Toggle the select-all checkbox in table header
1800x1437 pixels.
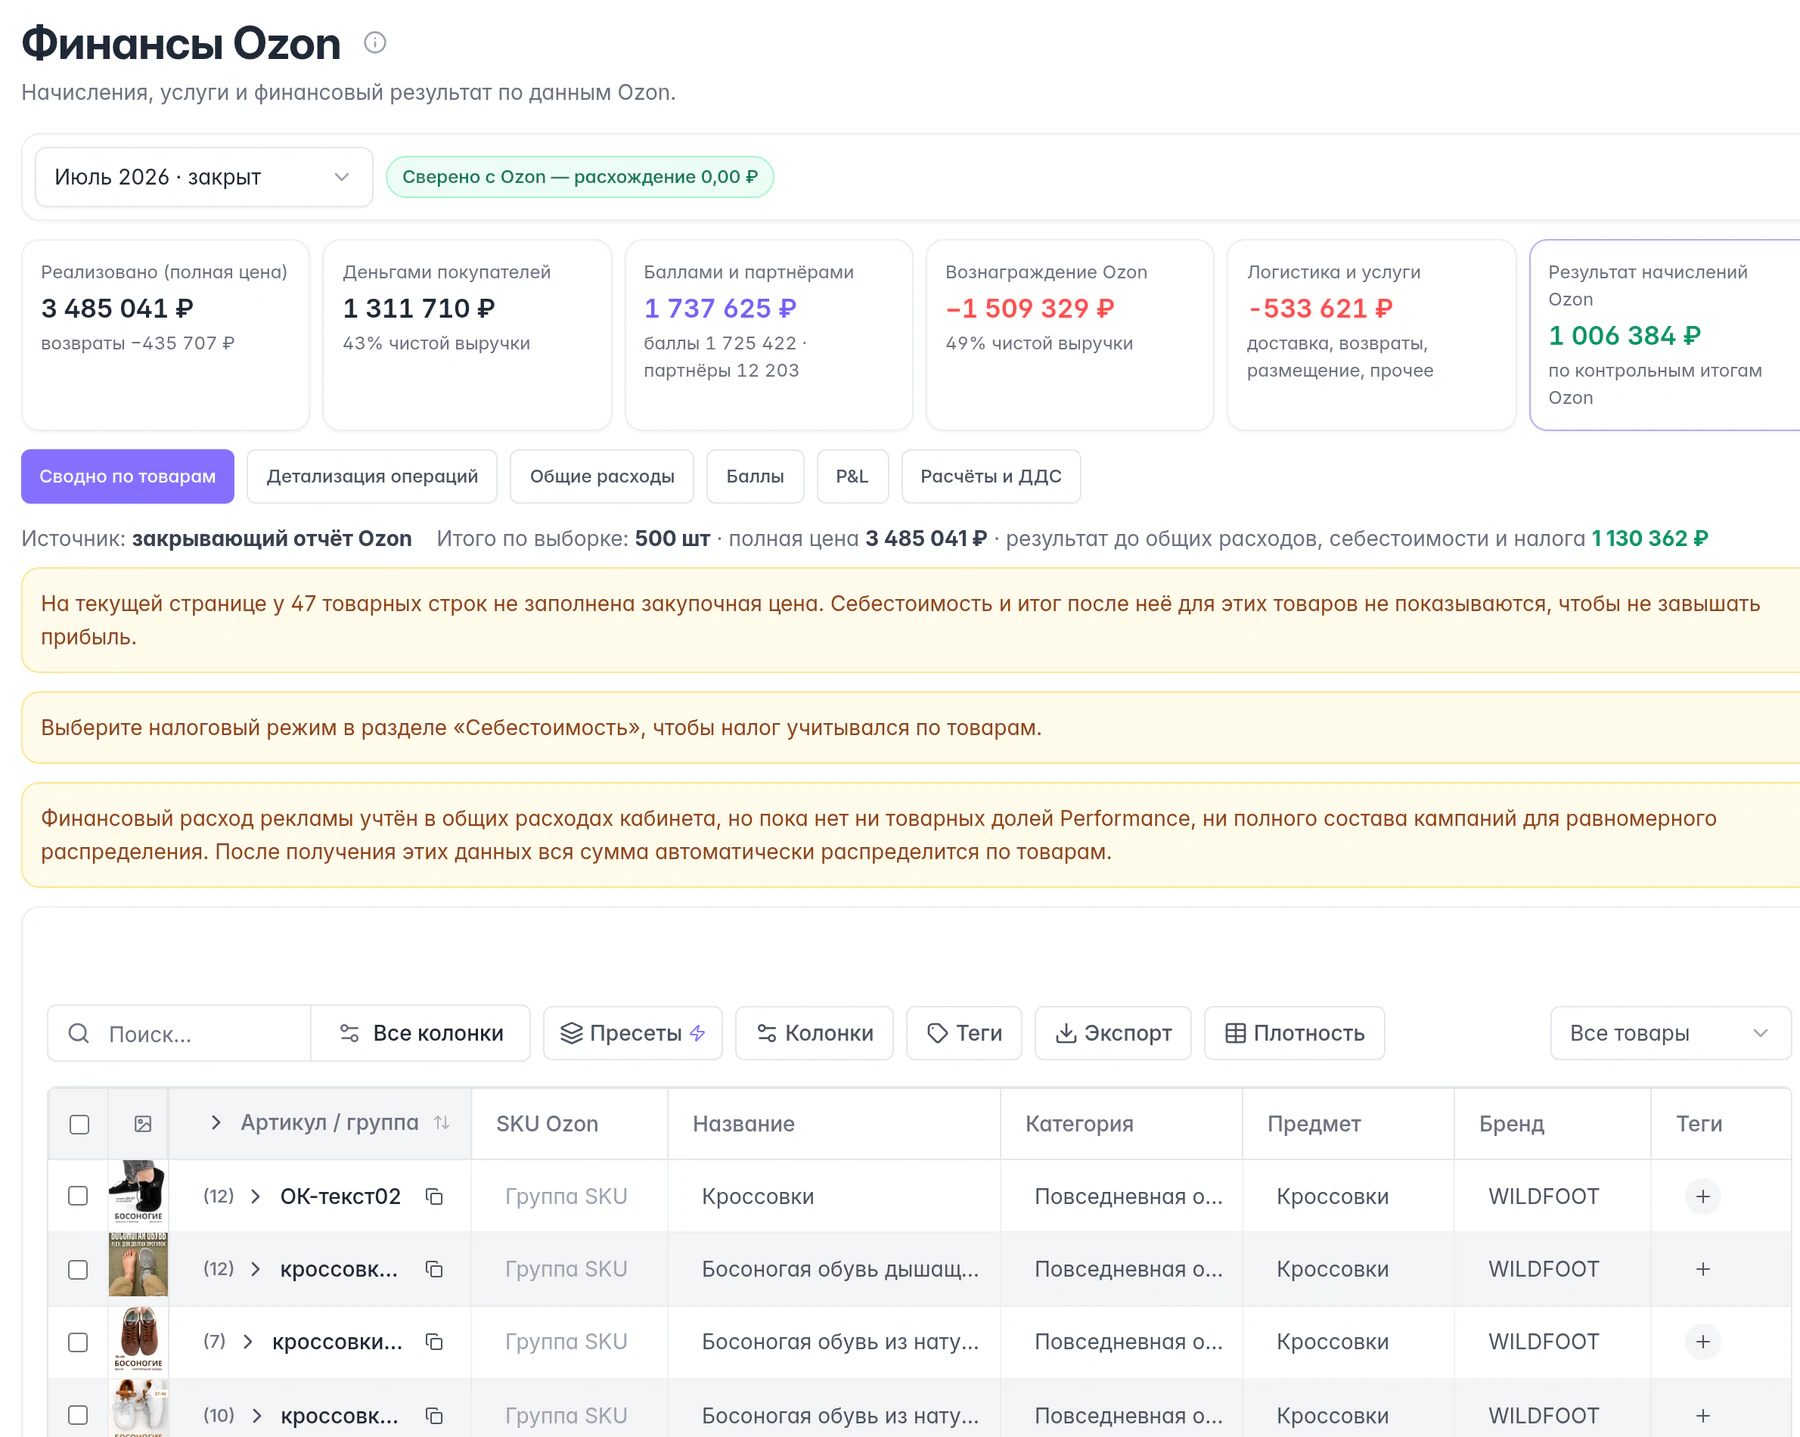click(x=79, y=1124)
